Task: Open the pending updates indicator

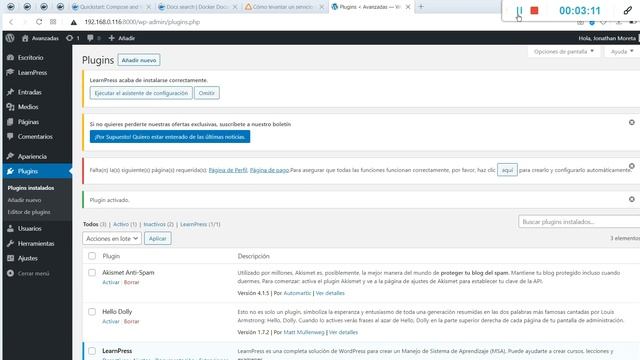Action: point(73,38)
